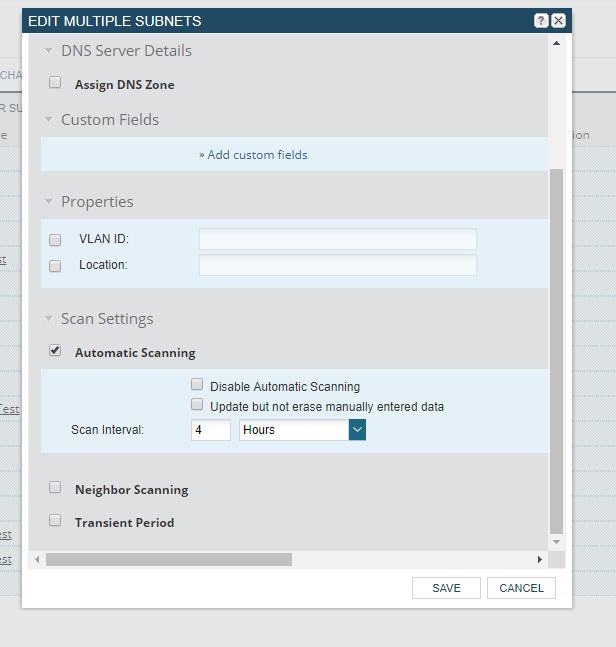Enable the Transient Period checkbox
Screen dimensions: 616x647
pos(55,520)
